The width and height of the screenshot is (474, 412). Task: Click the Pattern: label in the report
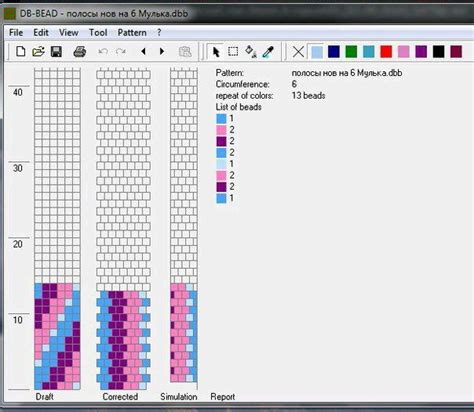tap(229, 73)
